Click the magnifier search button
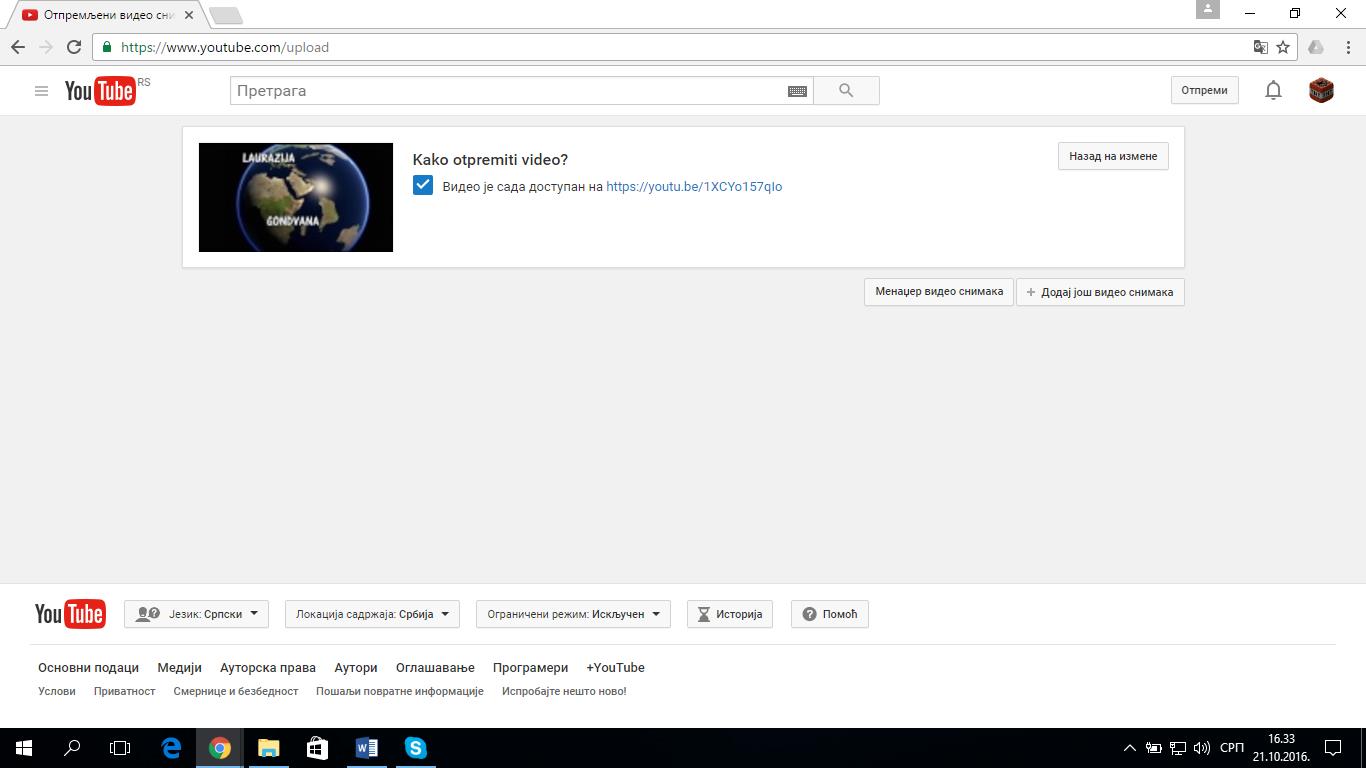The image size is (1366, 768). (846, 91)
